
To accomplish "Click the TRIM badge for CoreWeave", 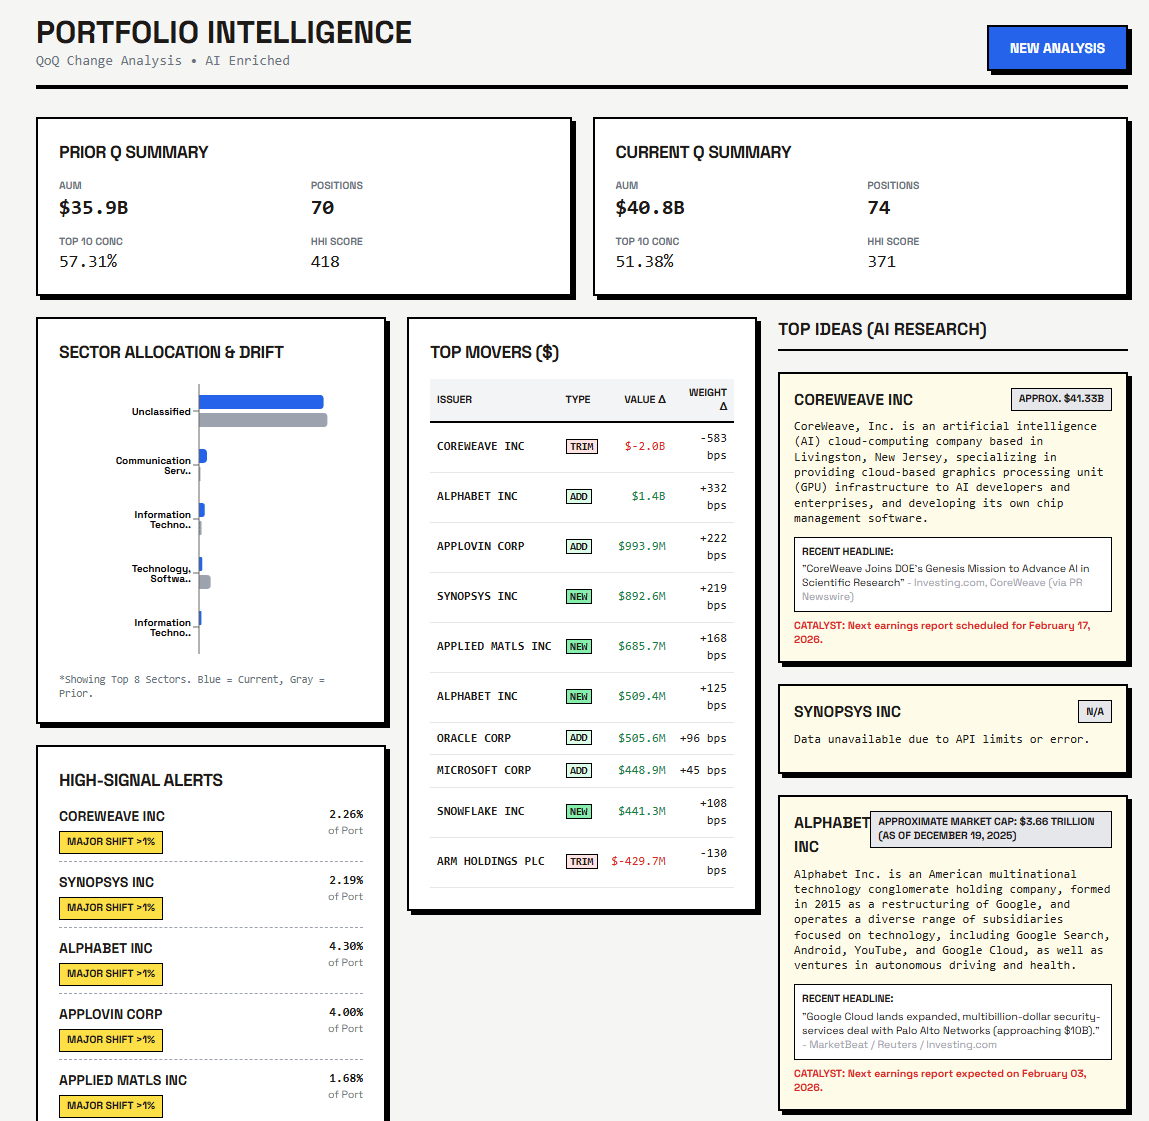I will tap(582, 446).
